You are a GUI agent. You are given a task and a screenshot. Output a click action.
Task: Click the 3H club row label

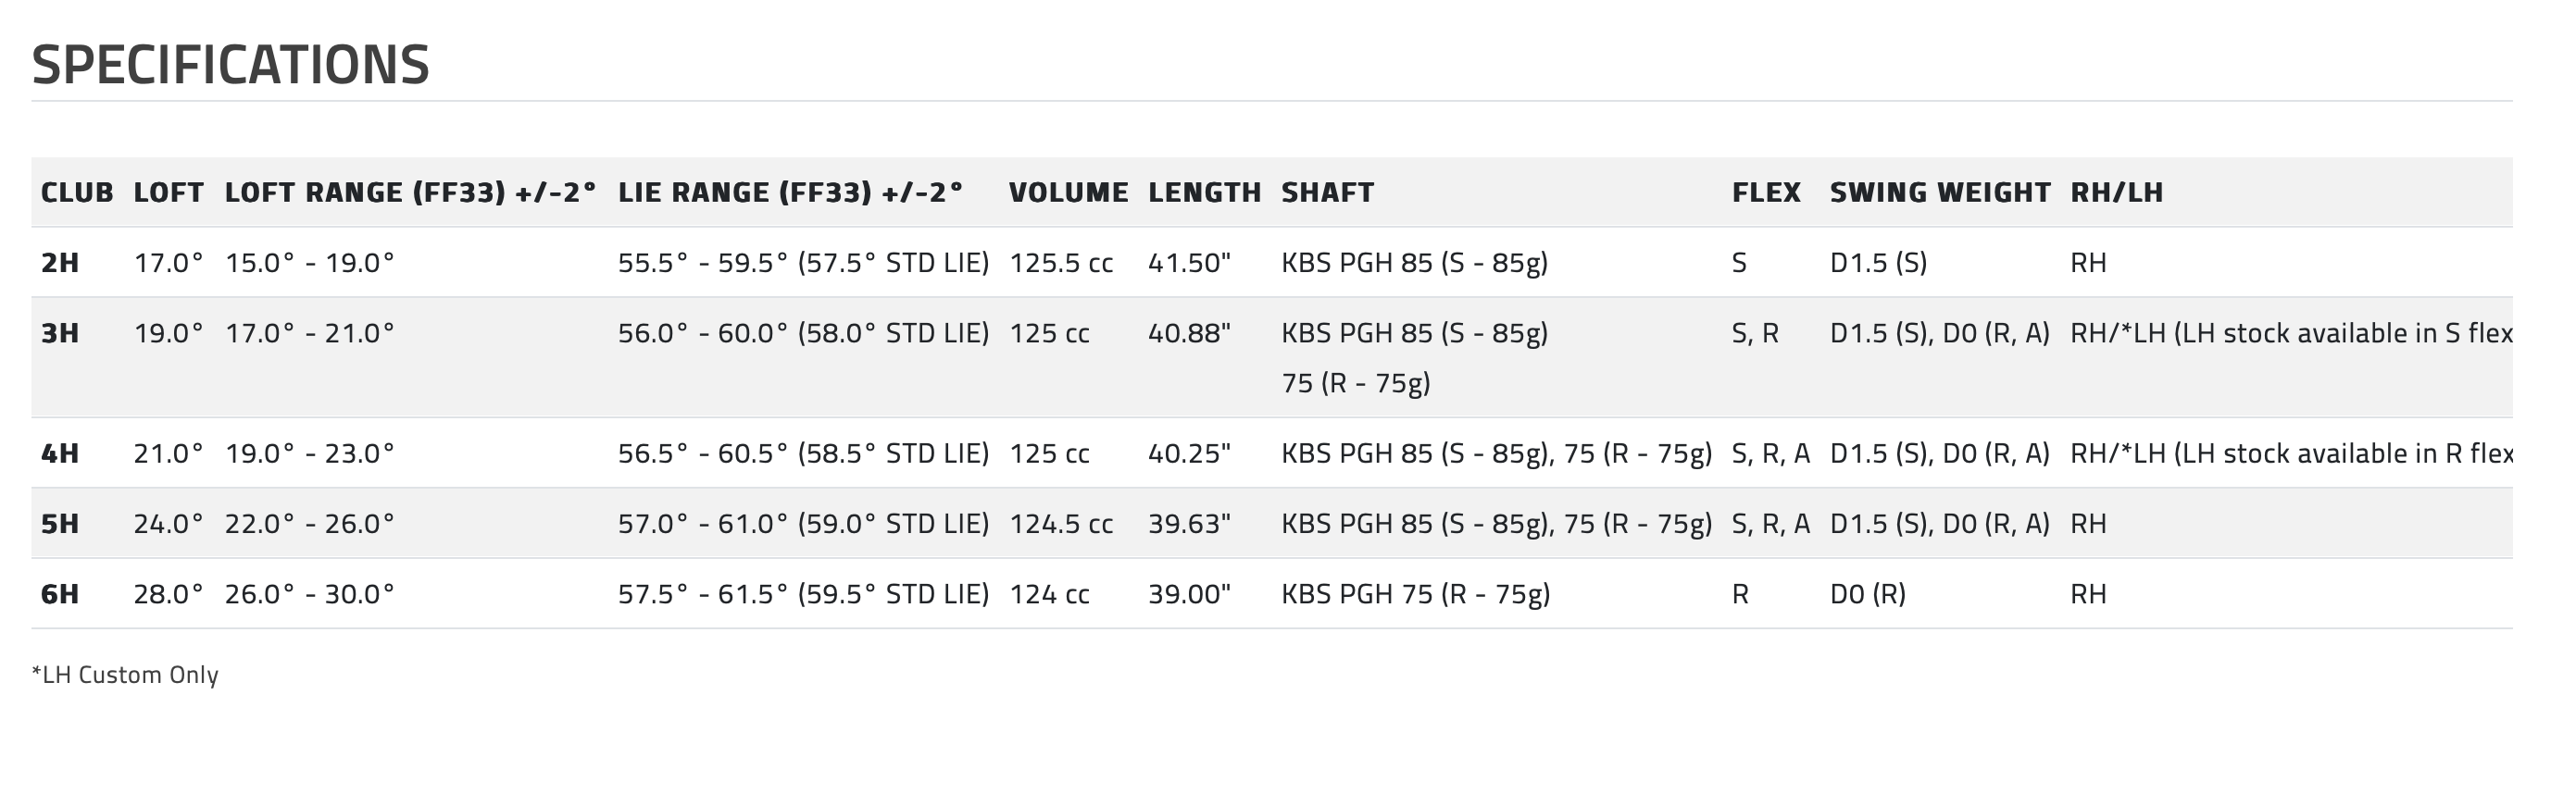pyautogui.click(x=60, y=333)
